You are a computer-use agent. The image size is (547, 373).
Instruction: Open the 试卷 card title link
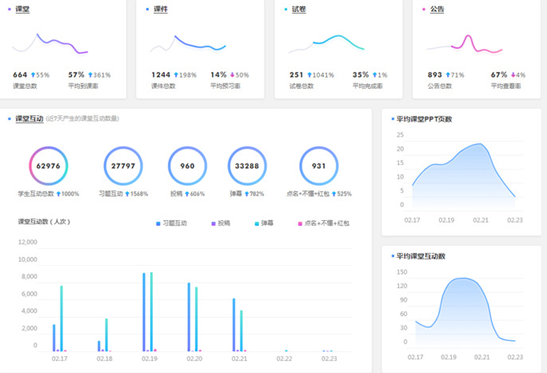click(x=299, y=9)
